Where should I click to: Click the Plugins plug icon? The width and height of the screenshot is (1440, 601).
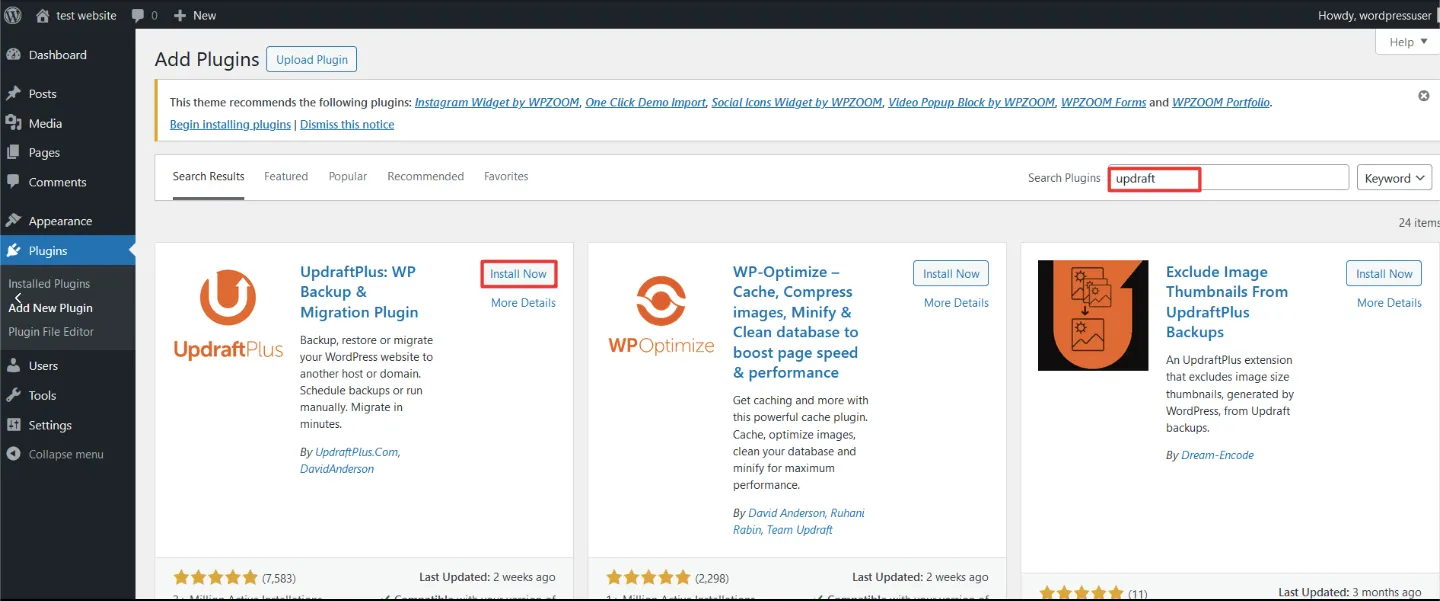tap(13, 251)
